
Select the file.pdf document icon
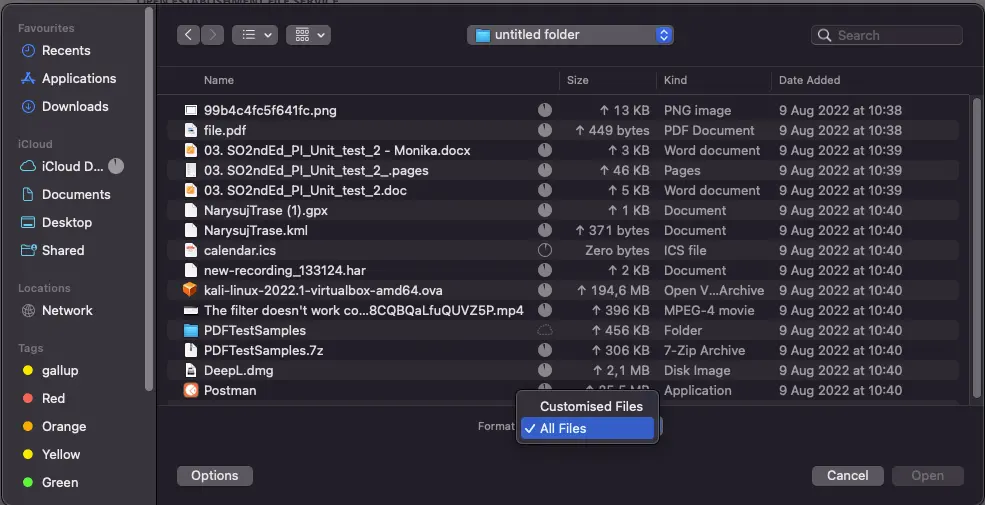point(190,131)
